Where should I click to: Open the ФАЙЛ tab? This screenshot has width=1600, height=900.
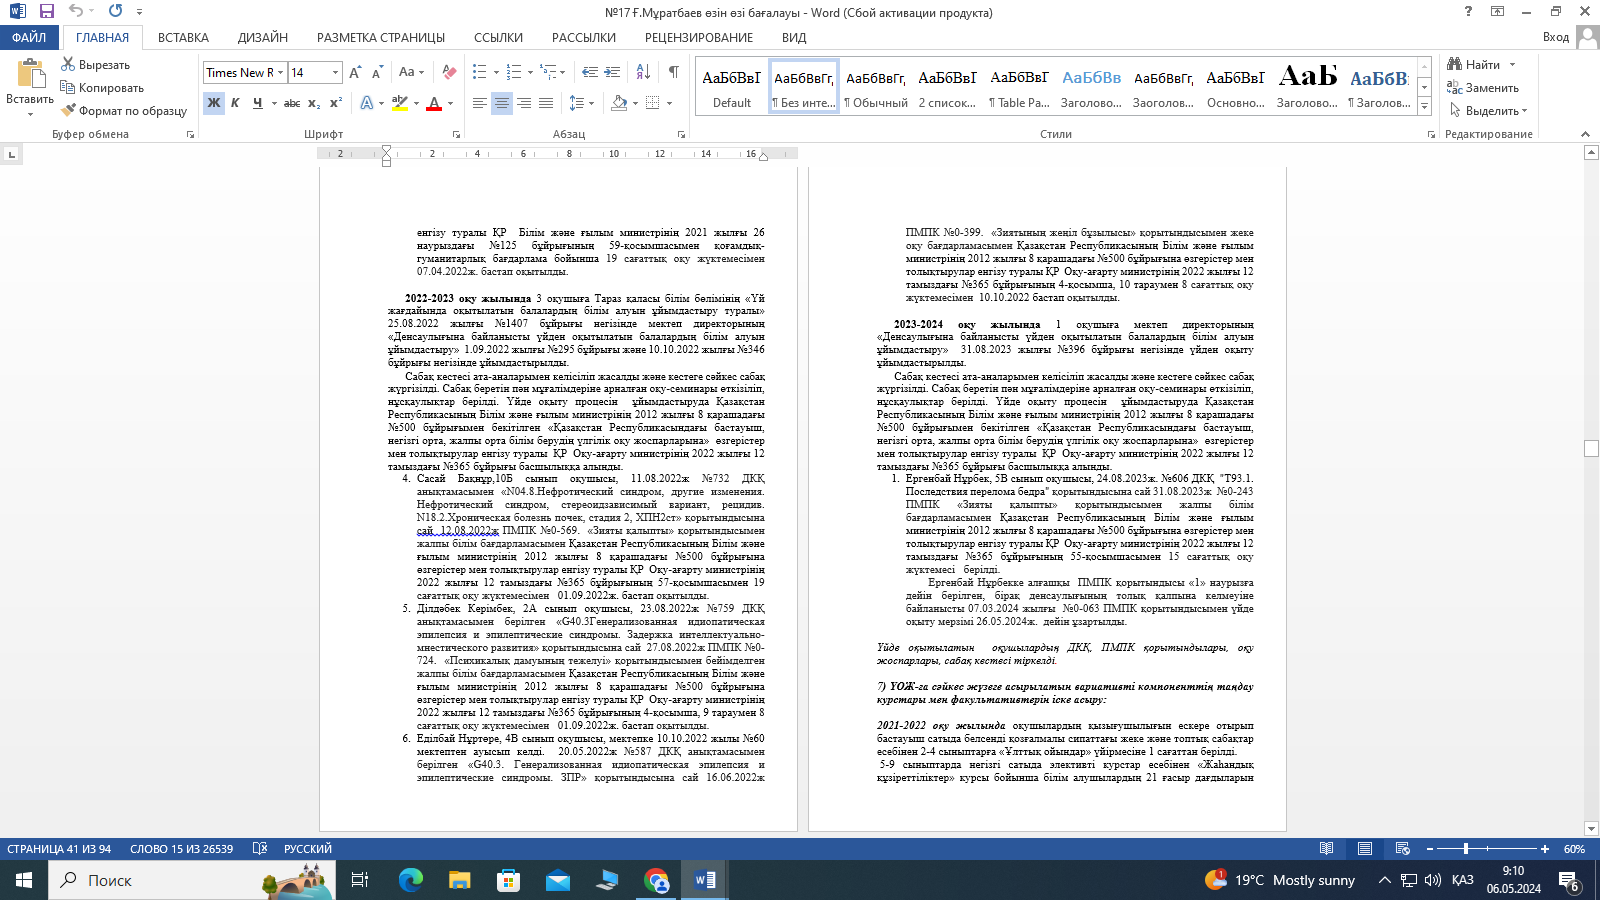click(29, 37)
